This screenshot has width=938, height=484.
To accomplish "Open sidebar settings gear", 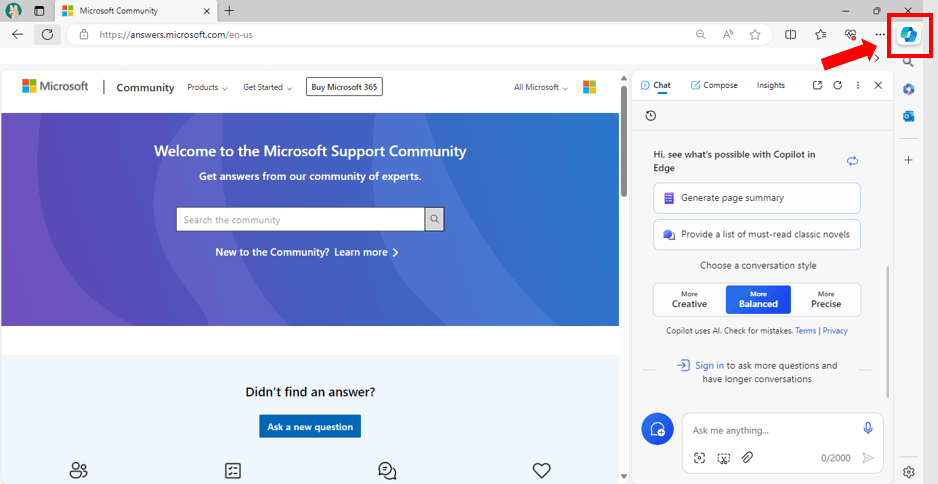I will pos(908,472).
